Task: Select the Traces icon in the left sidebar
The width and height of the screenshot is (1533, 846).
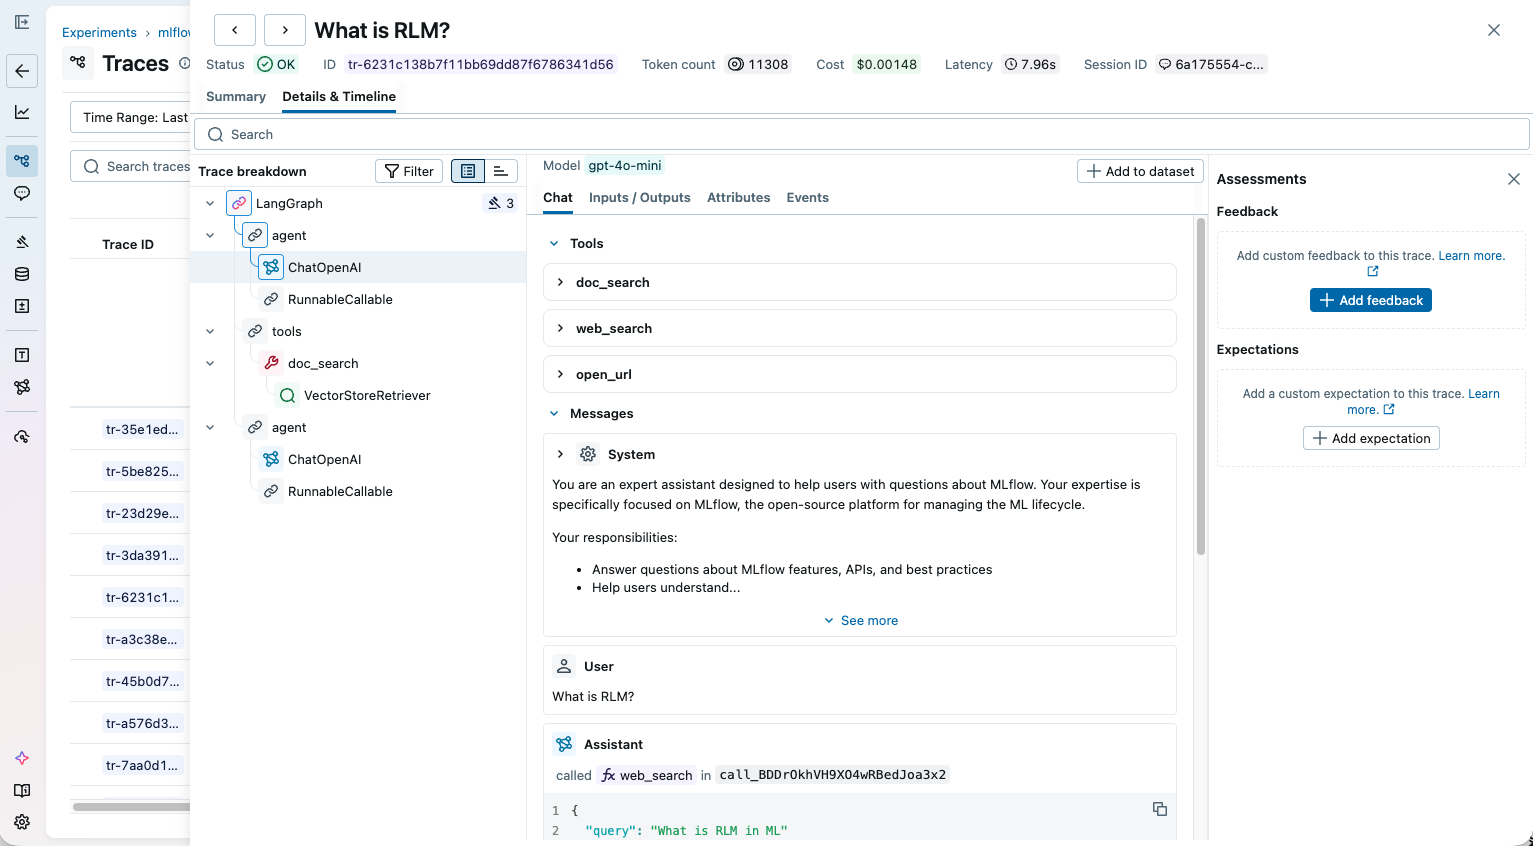Action: pos(22,160)
